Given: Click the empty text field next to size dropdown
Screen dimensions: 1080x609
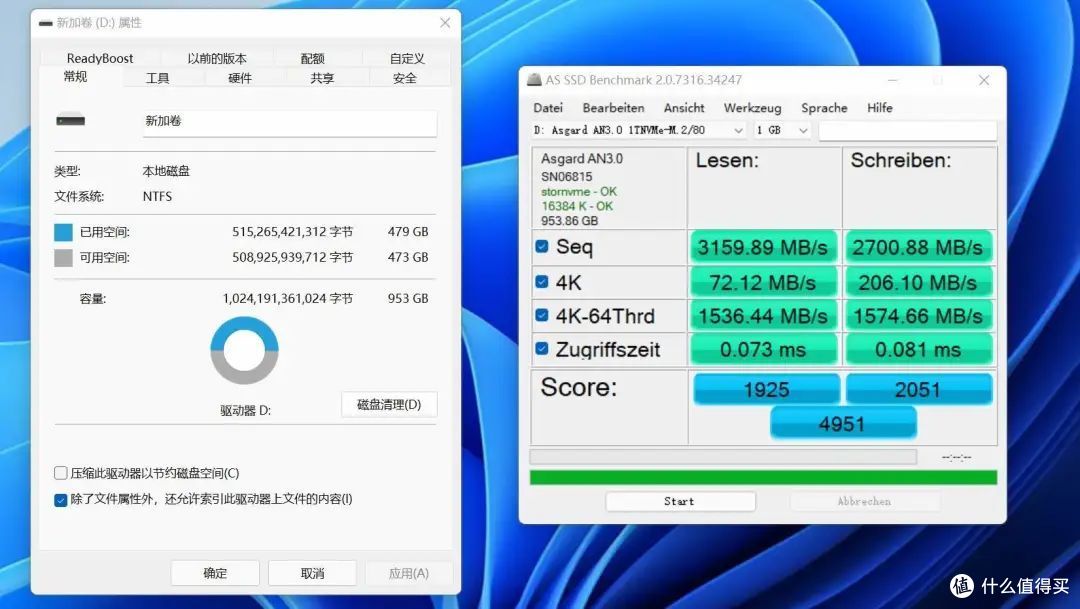Looking at the screenshot, I should pyautogui.click(x=907, y=130).
